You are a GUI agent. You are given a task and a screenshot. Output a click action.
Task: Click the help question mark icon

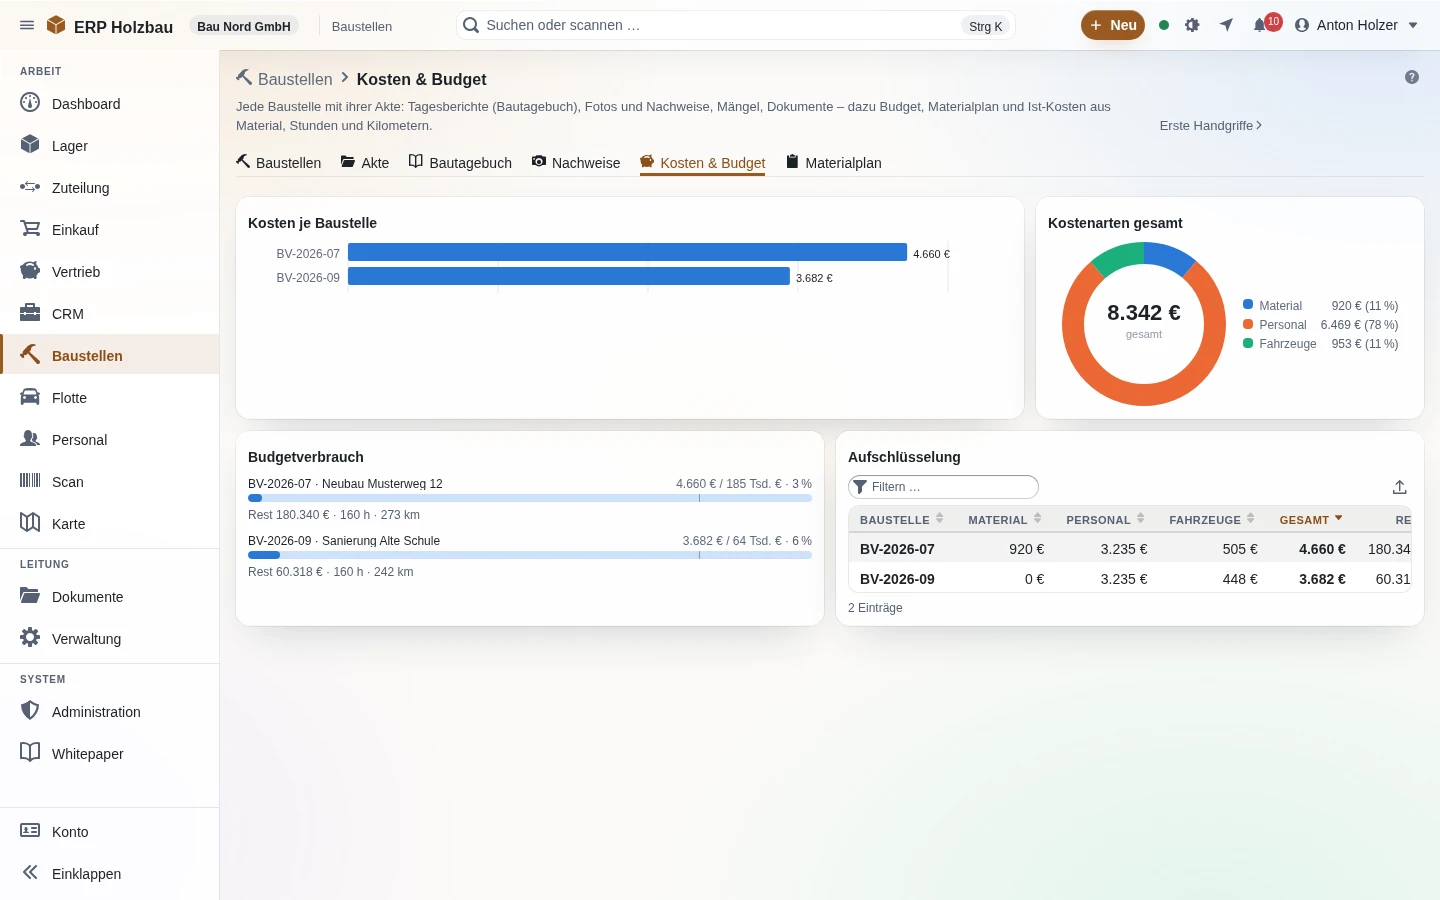tap(1412, 77)
